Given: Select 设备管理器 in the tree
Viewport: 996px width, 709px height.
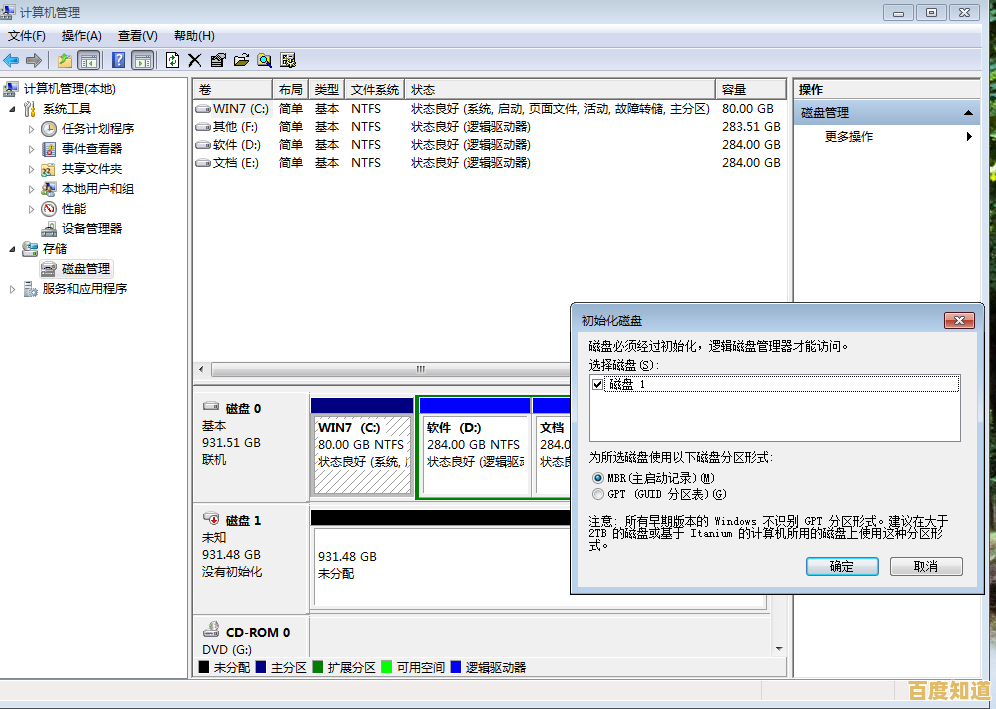Looking at the screenshot, I should 91,228.
